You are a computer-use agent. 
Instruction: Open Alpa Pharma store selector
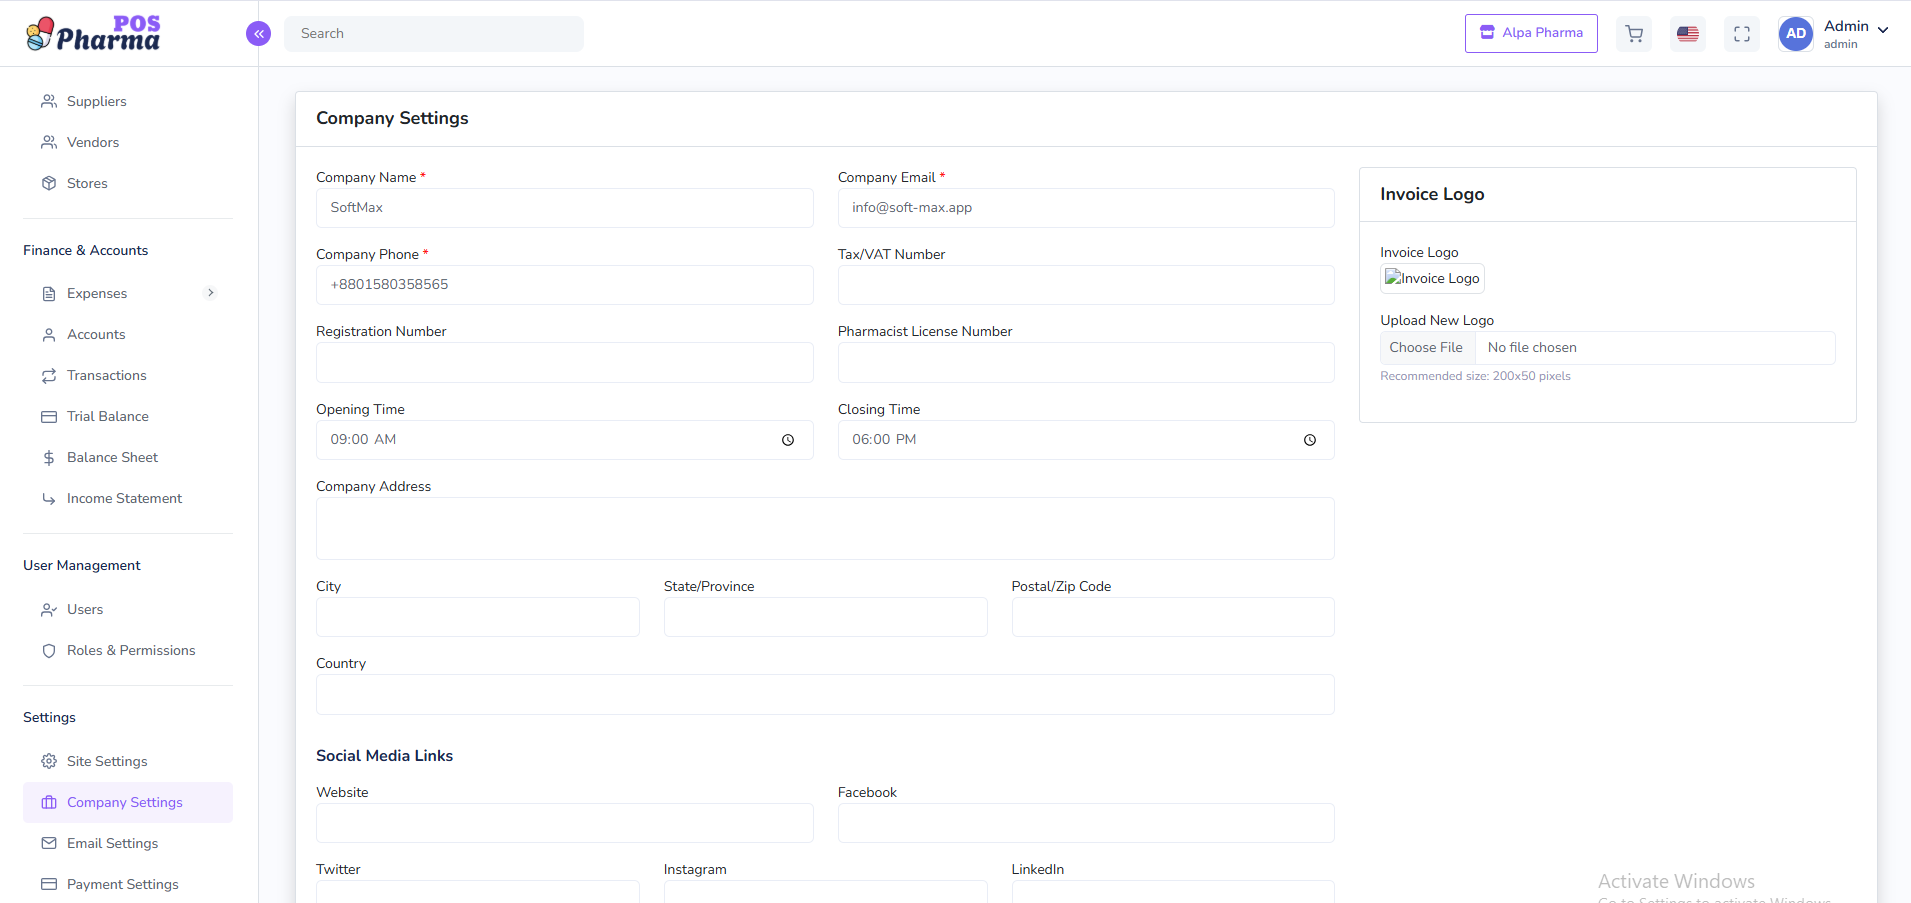point(1531,33)
